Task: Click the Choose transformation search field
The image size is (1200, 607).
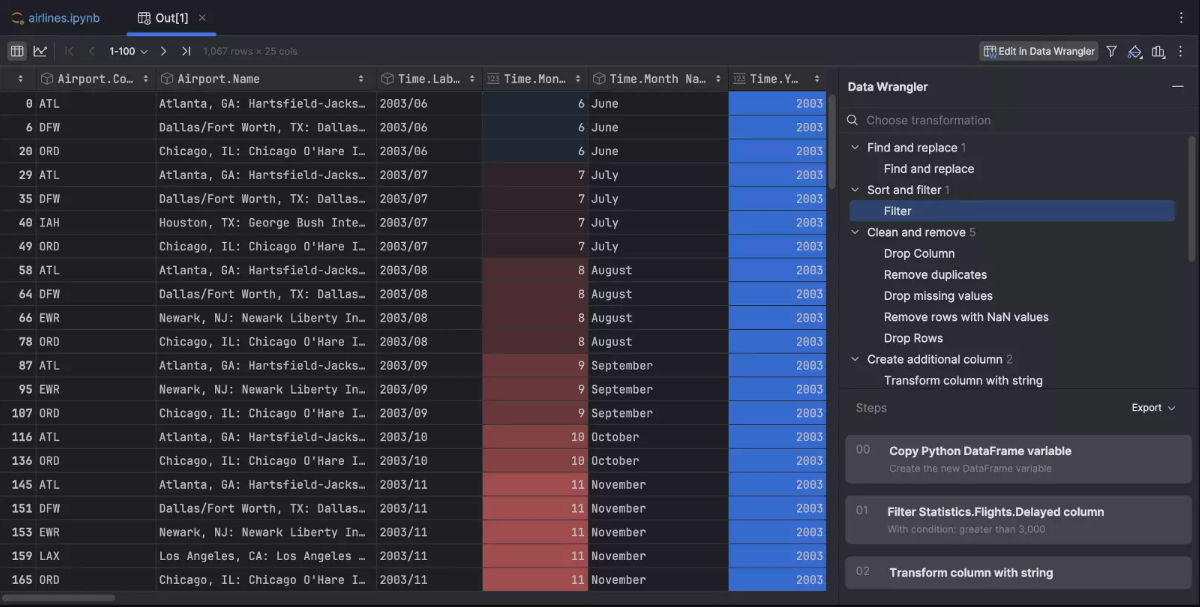Action: [1018, 120]
